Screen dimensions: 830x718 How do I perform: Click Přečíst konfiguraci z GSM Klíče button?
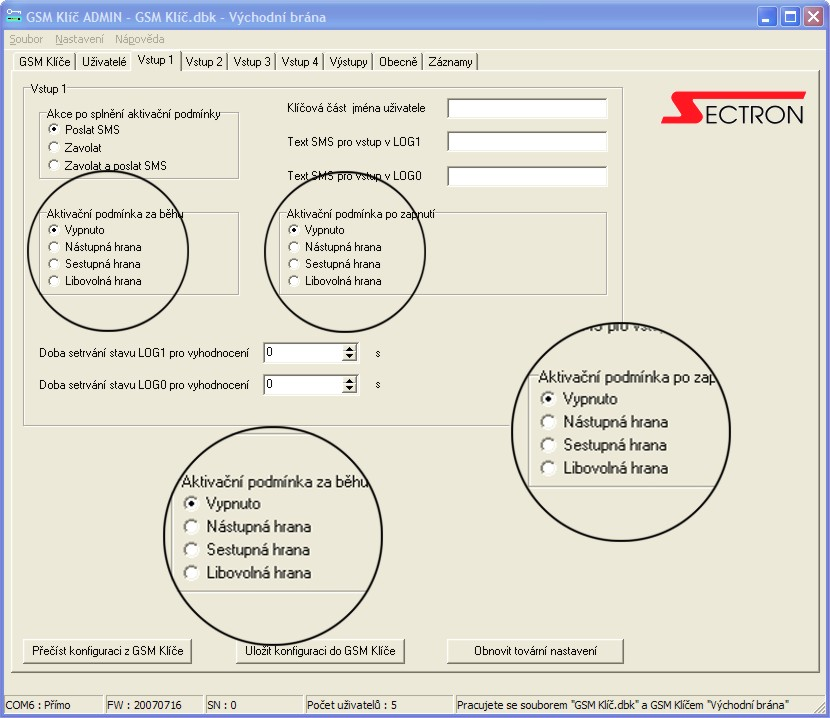click(x=107, y=651)
